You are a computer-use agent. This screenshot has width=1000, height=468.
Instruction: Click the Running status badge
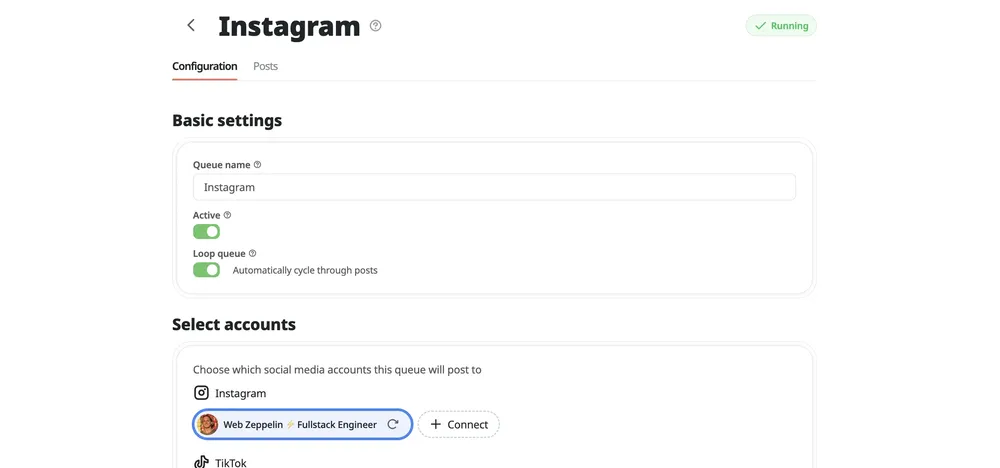781,26
